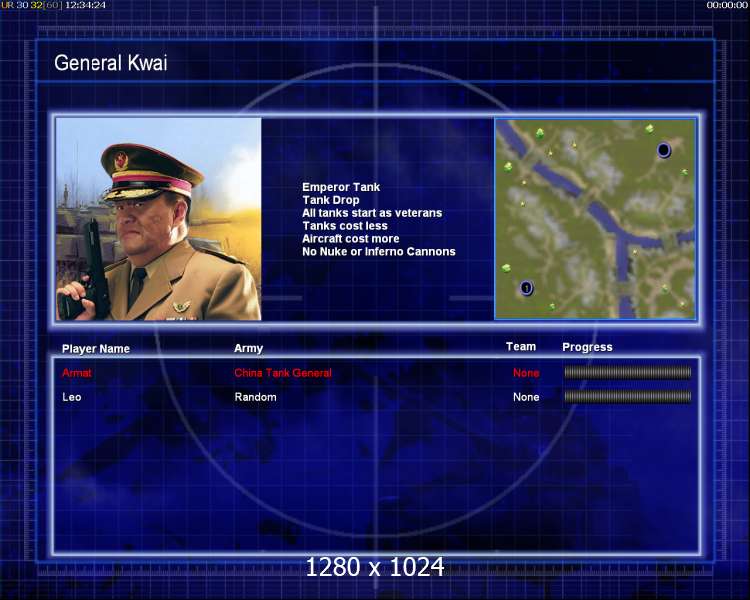Click Armat's team value 'None'
Screen dimensions: 750x600
click(x=526, y=373)
